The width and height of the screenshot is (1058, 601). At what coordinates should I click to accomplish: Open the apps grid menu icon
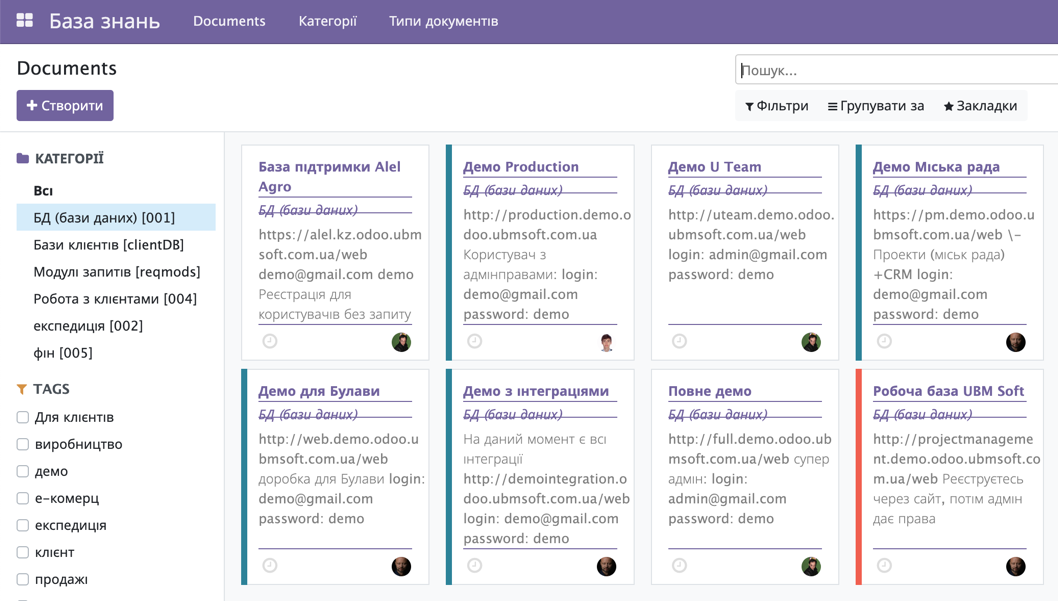[x=25, y=20]
